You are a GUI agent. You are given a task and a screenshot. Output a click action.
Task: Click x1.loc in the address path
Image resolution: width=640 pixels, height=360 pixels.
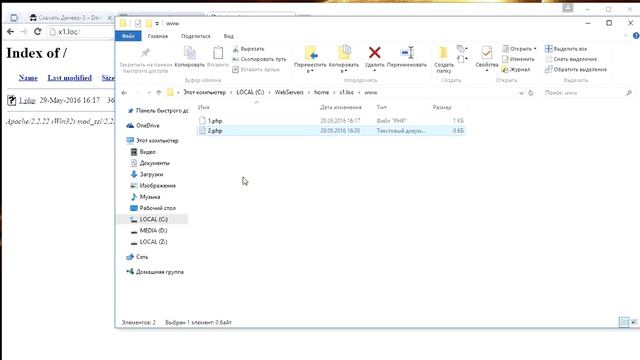(x=347, y=93)
